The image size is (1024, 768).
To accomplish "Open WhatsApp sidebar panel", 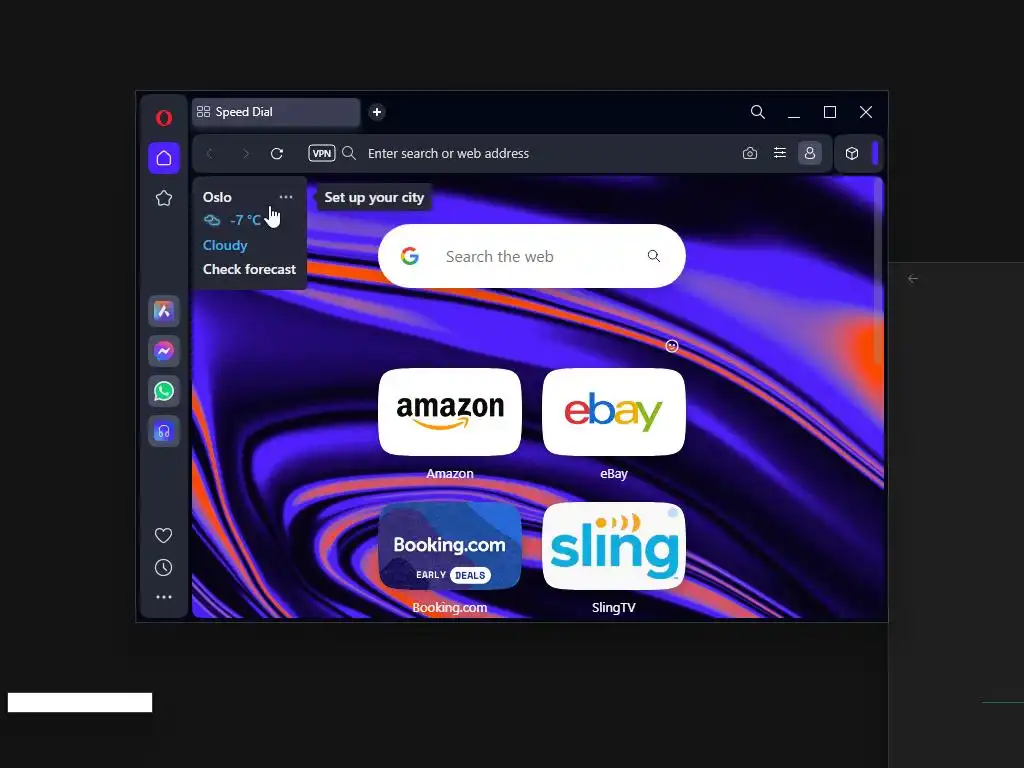I will click(164, 391).
